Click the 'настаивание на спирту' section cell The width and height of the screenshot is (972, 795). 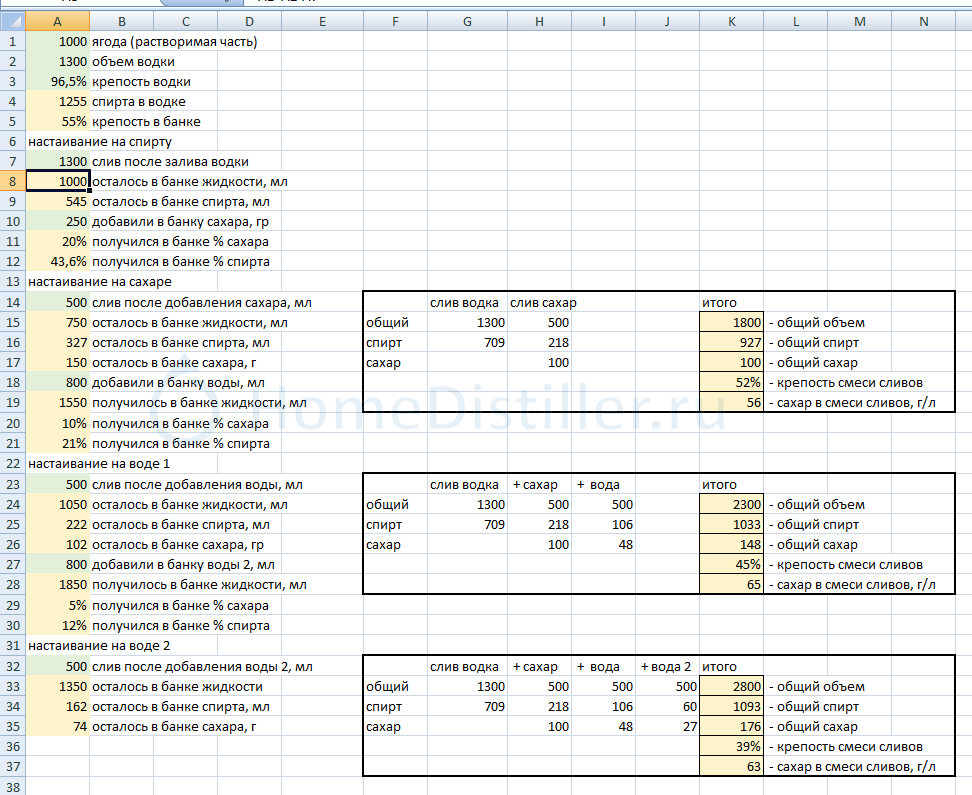100,142
